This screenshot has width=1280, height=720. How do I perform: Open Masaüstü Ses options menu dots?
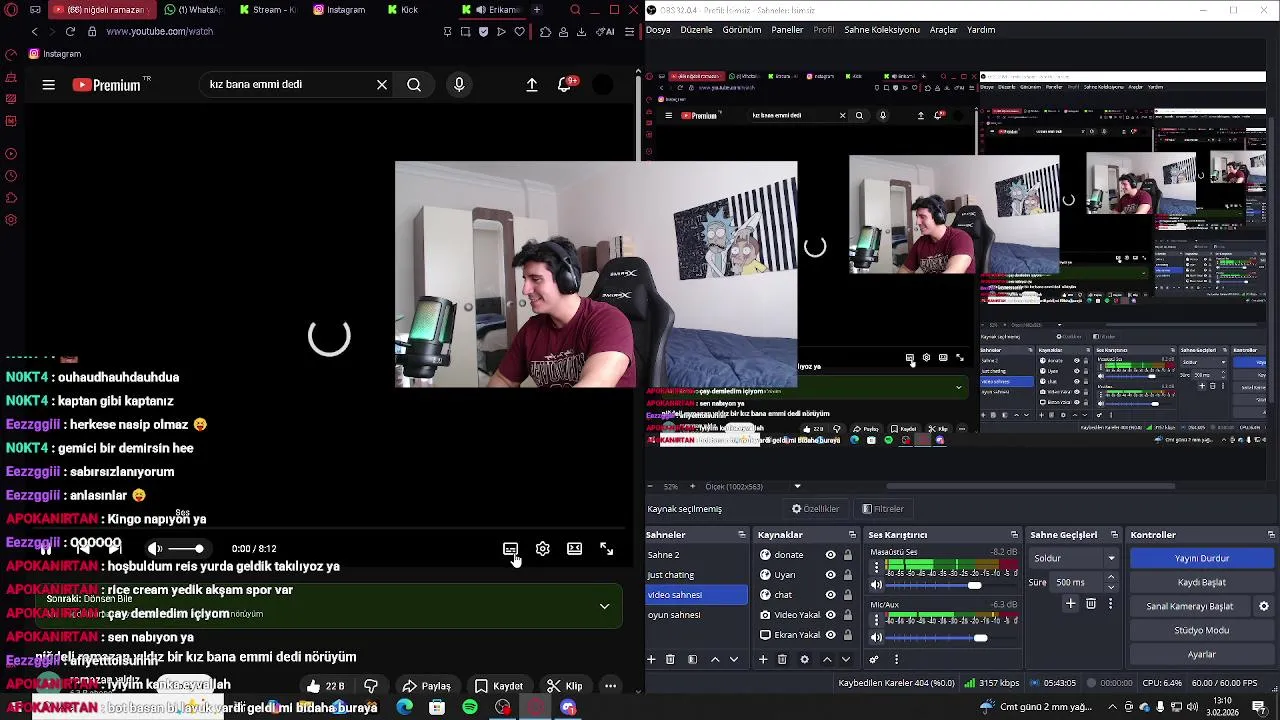tap(877, 567)
